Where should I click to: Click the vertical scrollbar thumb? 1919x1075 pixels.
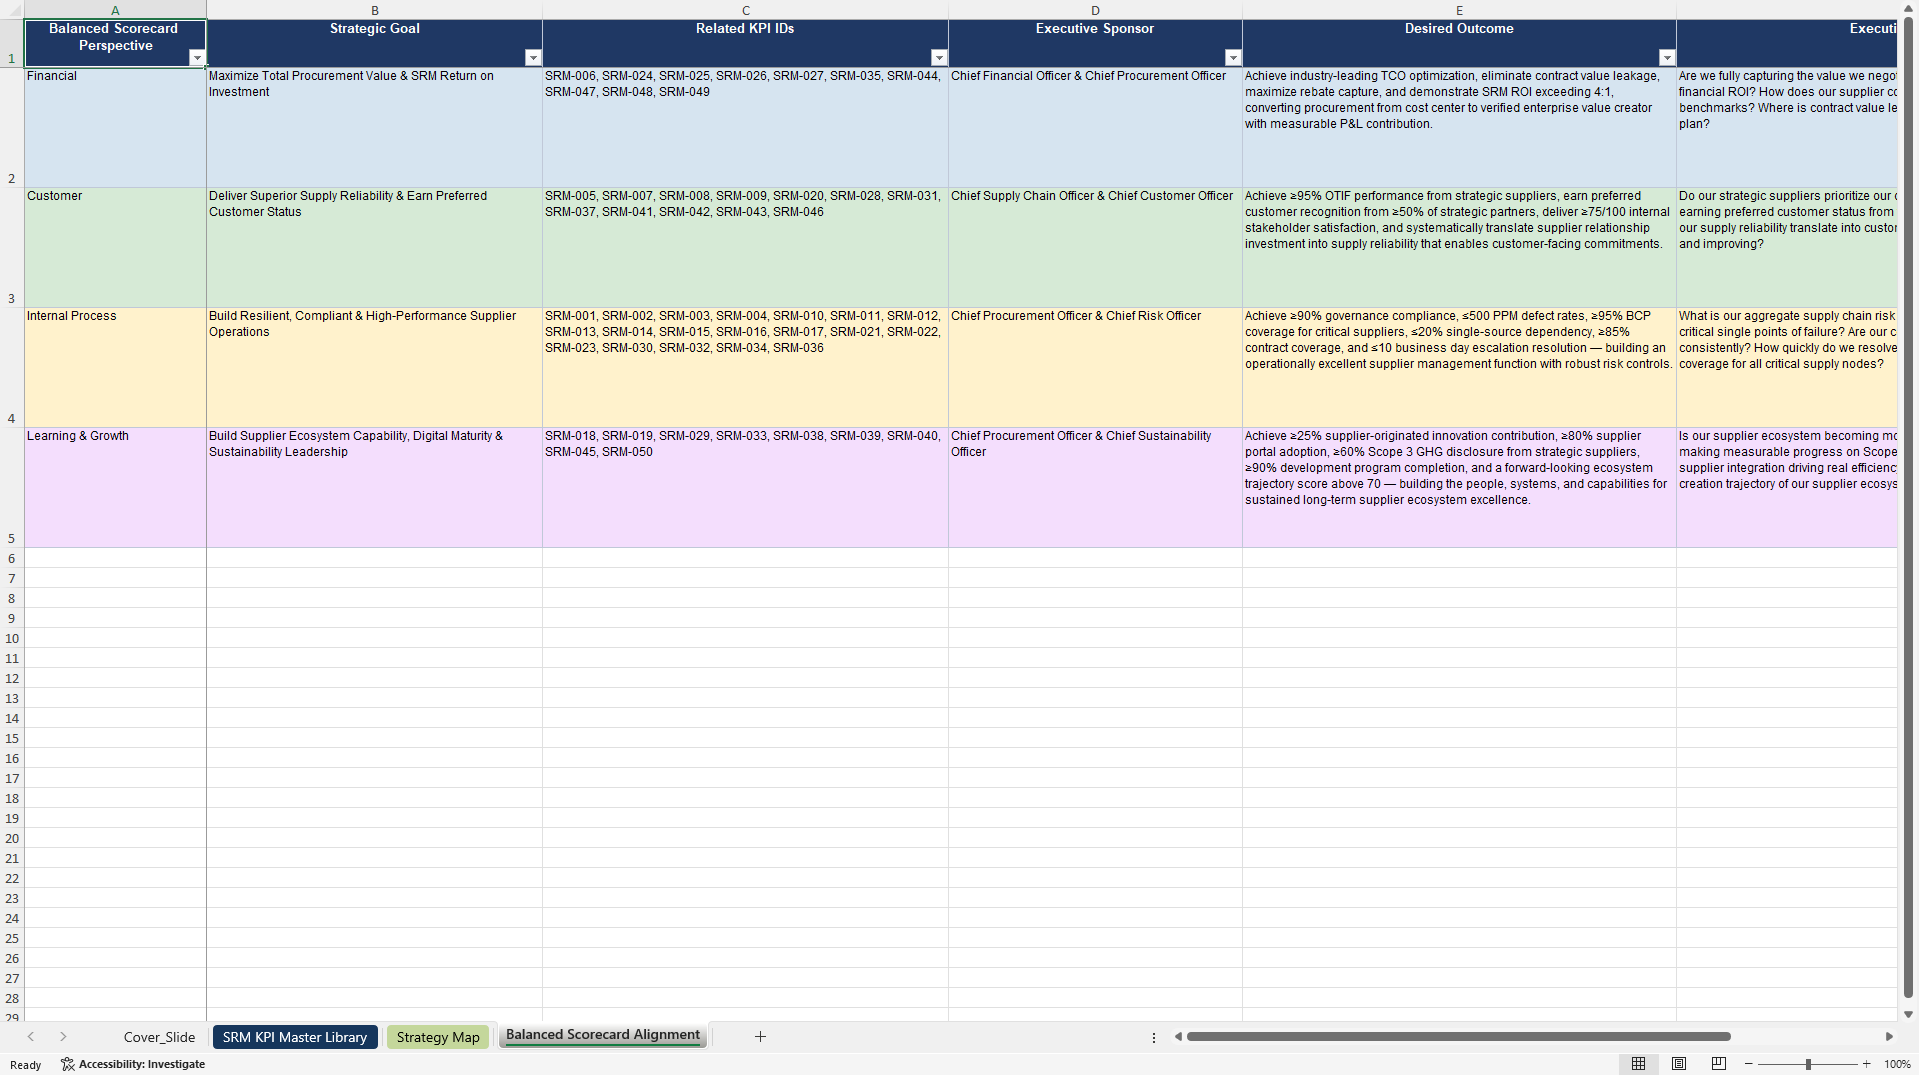point(1909,508)
